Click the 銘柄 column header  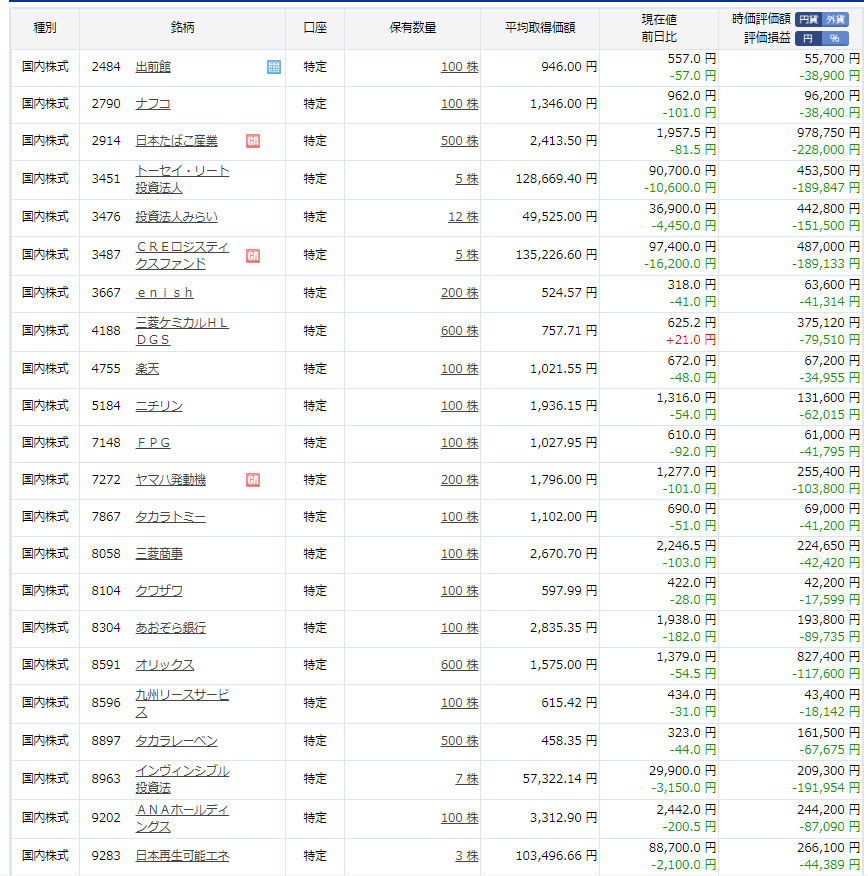[x=183, y=28]
